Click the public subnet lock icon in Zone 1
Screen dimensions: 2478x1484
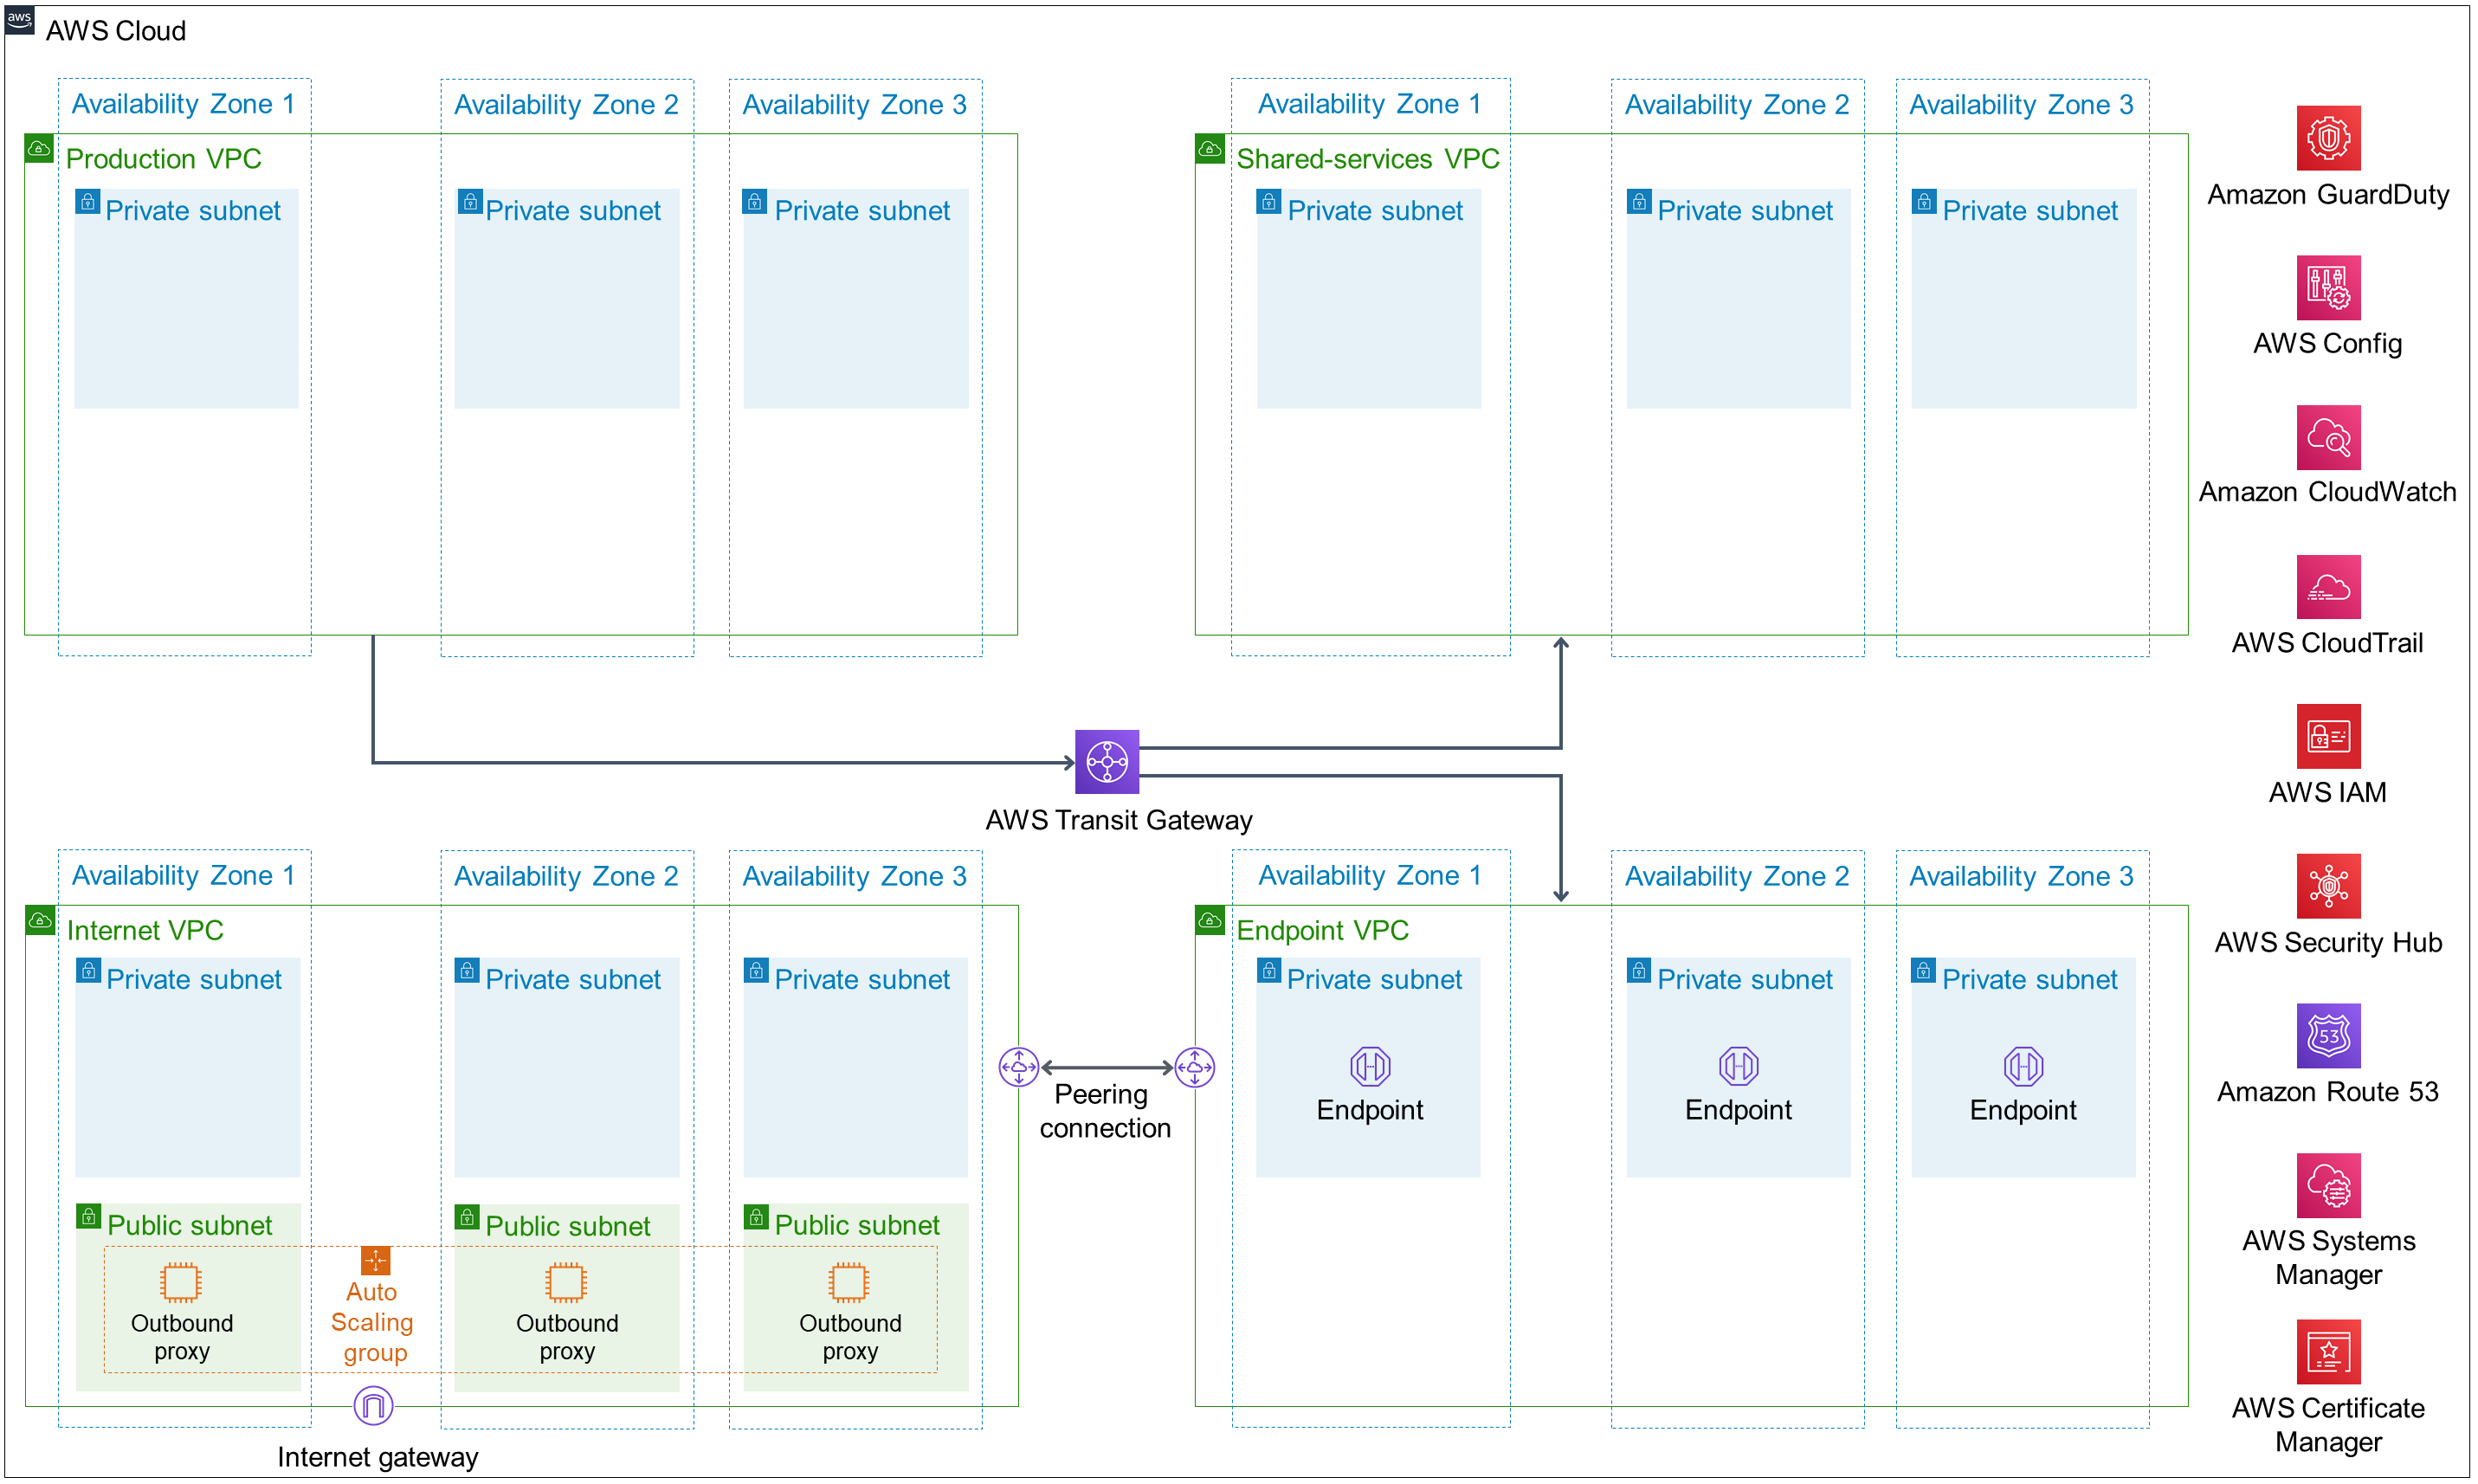pos(89,1216)
